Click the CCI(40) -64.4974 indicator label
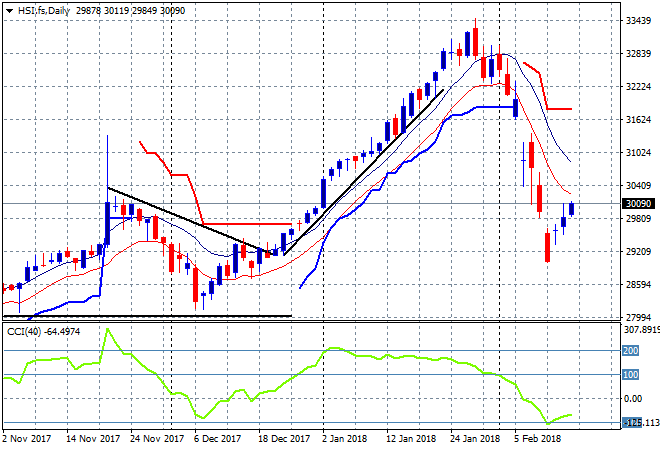 pyautogui.click(x=43, y=332)
